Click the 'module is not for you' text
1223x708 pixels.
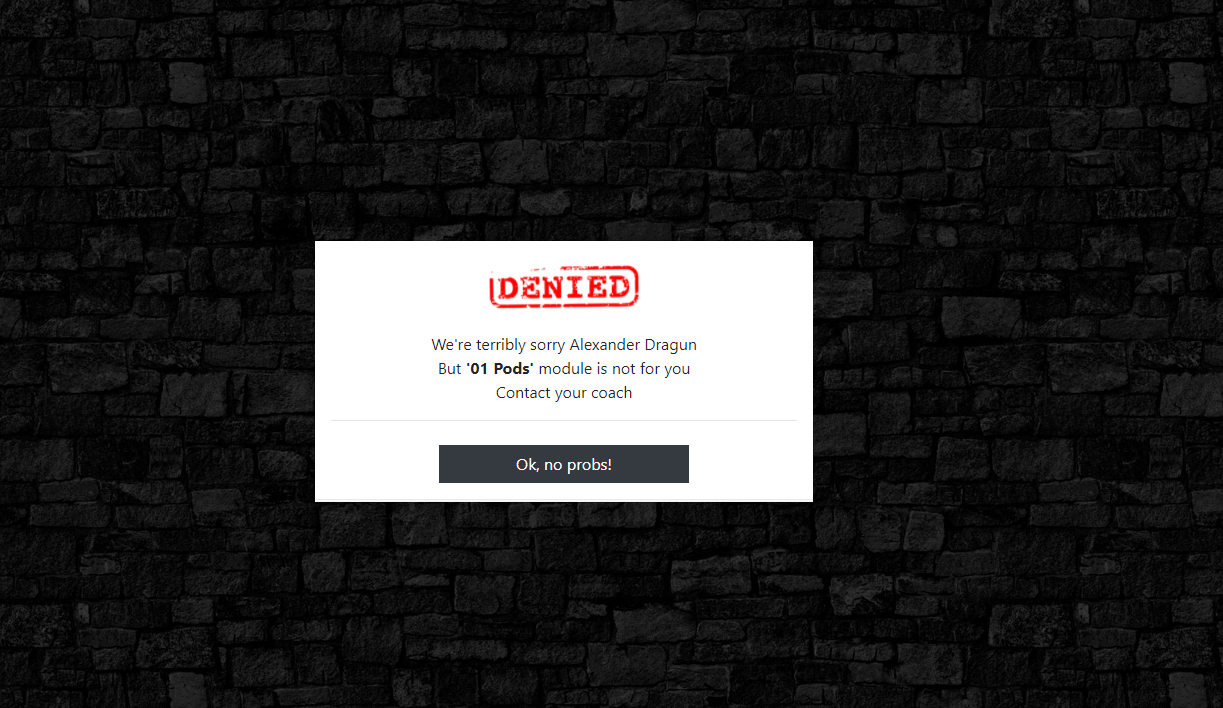pos(614,368)
